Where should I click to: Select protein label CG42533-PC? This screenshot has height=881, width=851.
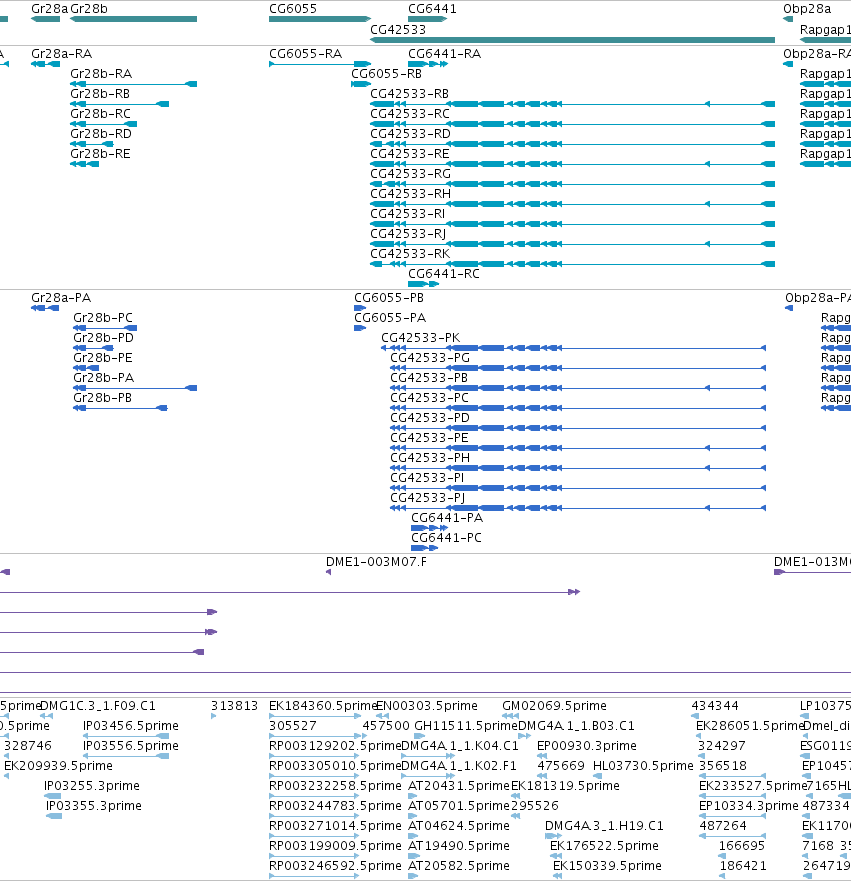[429, 398]
